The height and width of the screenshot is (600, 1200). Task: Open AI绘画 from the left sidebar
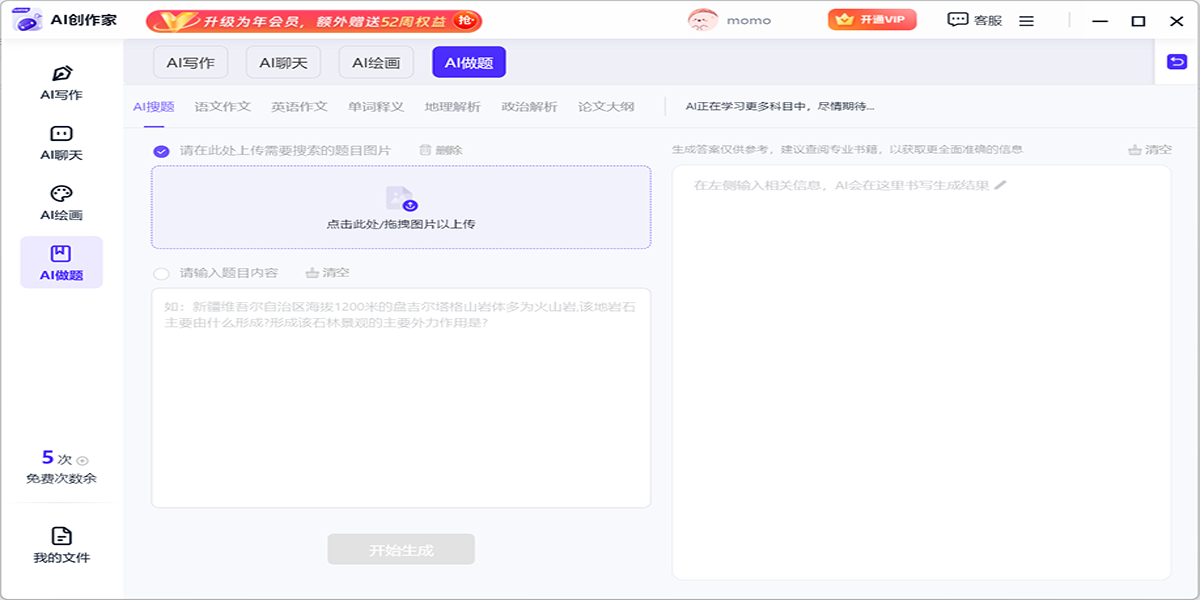coord(61,203)
